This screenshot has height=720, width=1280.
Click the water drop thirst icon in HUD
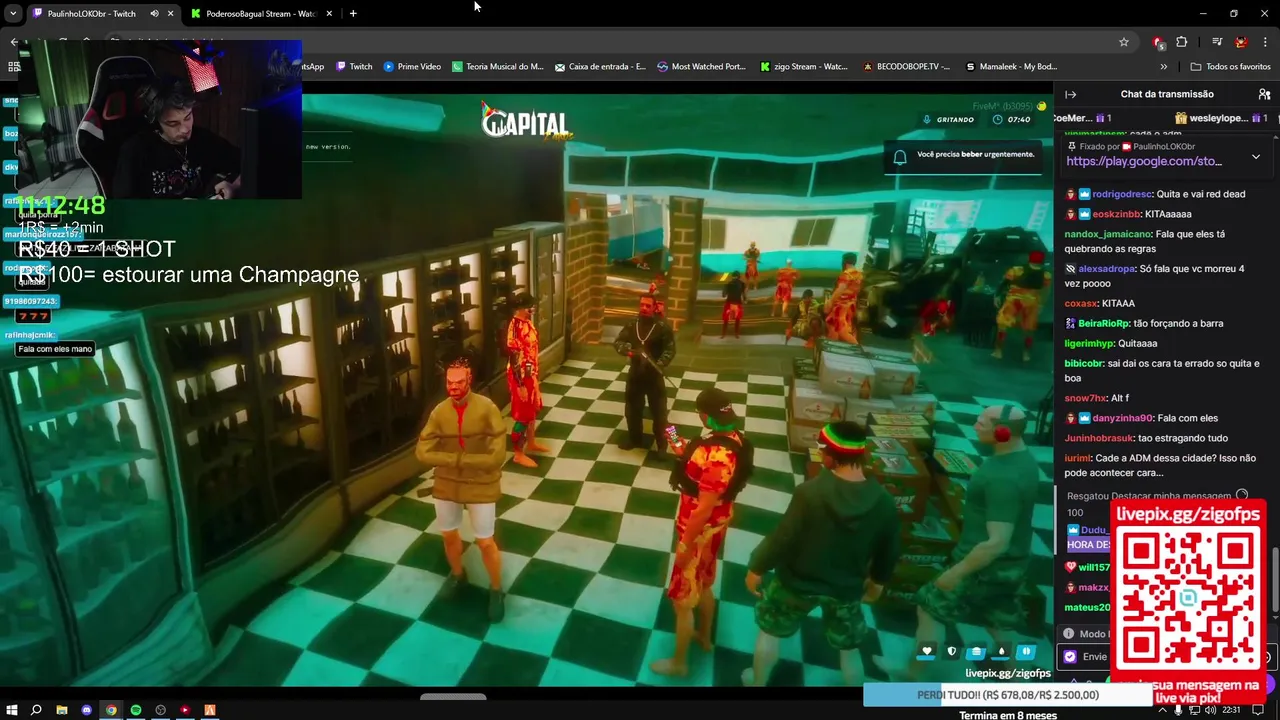1001,651
